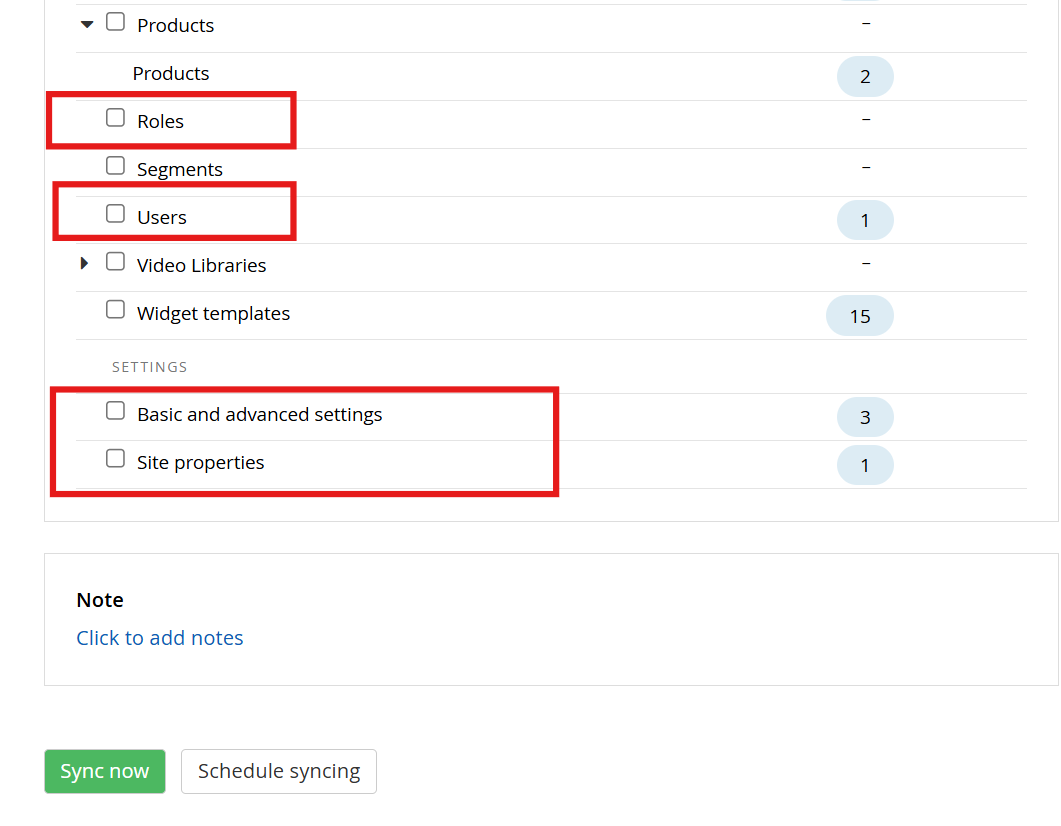
Task: Click to add notes link
Action: click(x=160, y=638)
